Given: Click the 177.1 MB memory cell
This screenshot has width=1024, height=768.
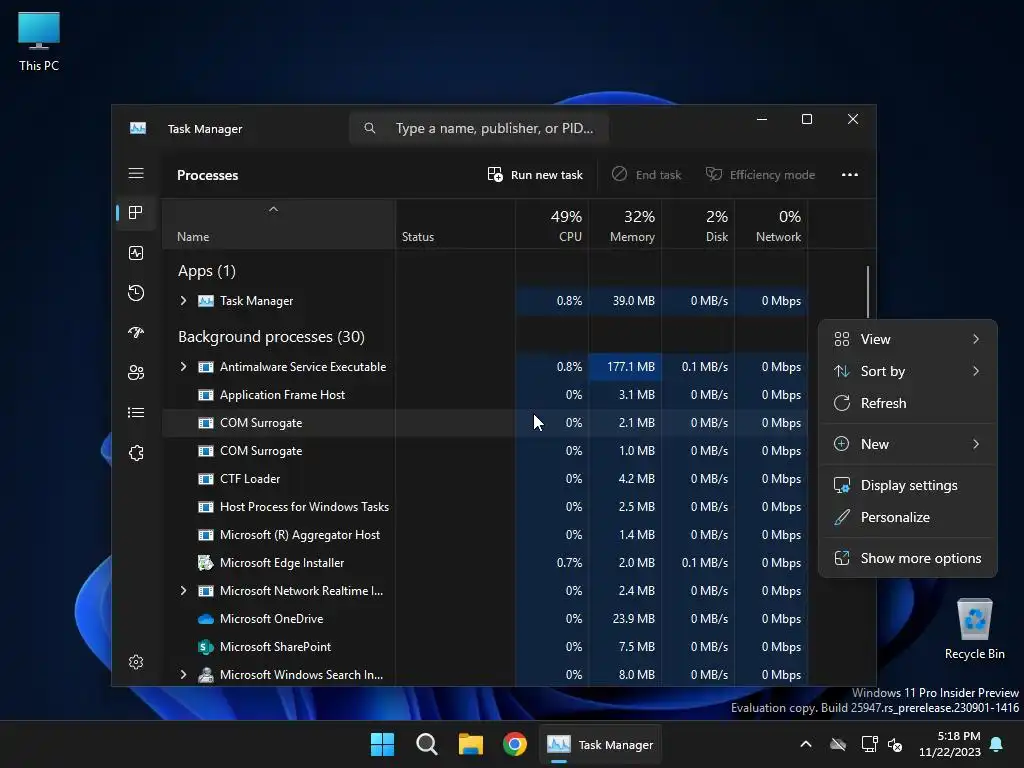Looking at the screenshot, I should (626, 366).
